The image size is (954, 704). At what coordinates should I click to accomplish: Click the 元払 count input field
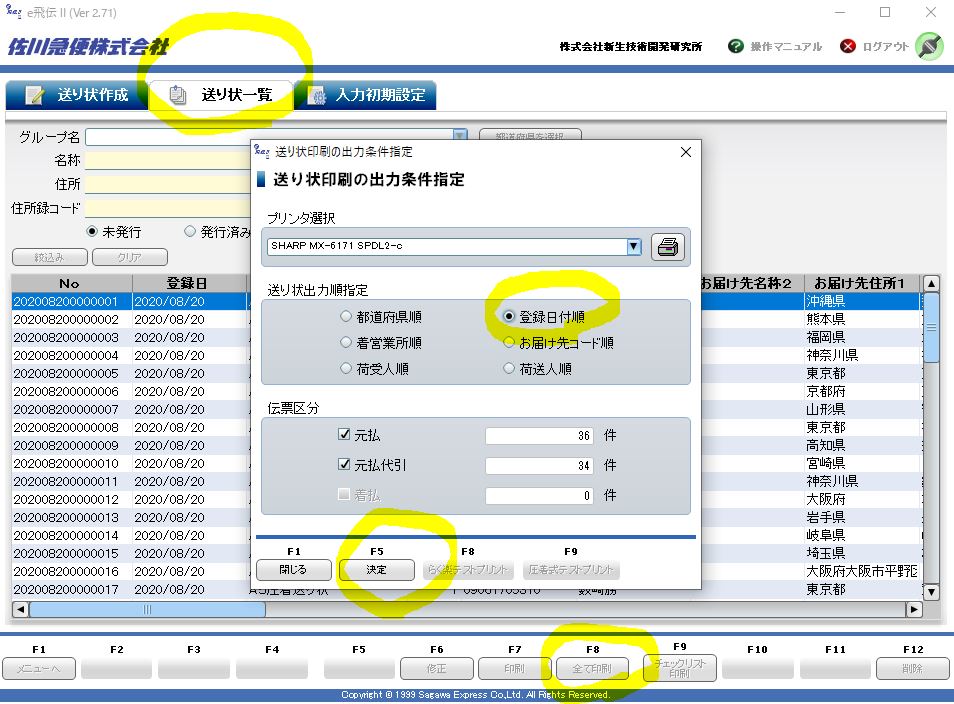(x=540, y=436)
